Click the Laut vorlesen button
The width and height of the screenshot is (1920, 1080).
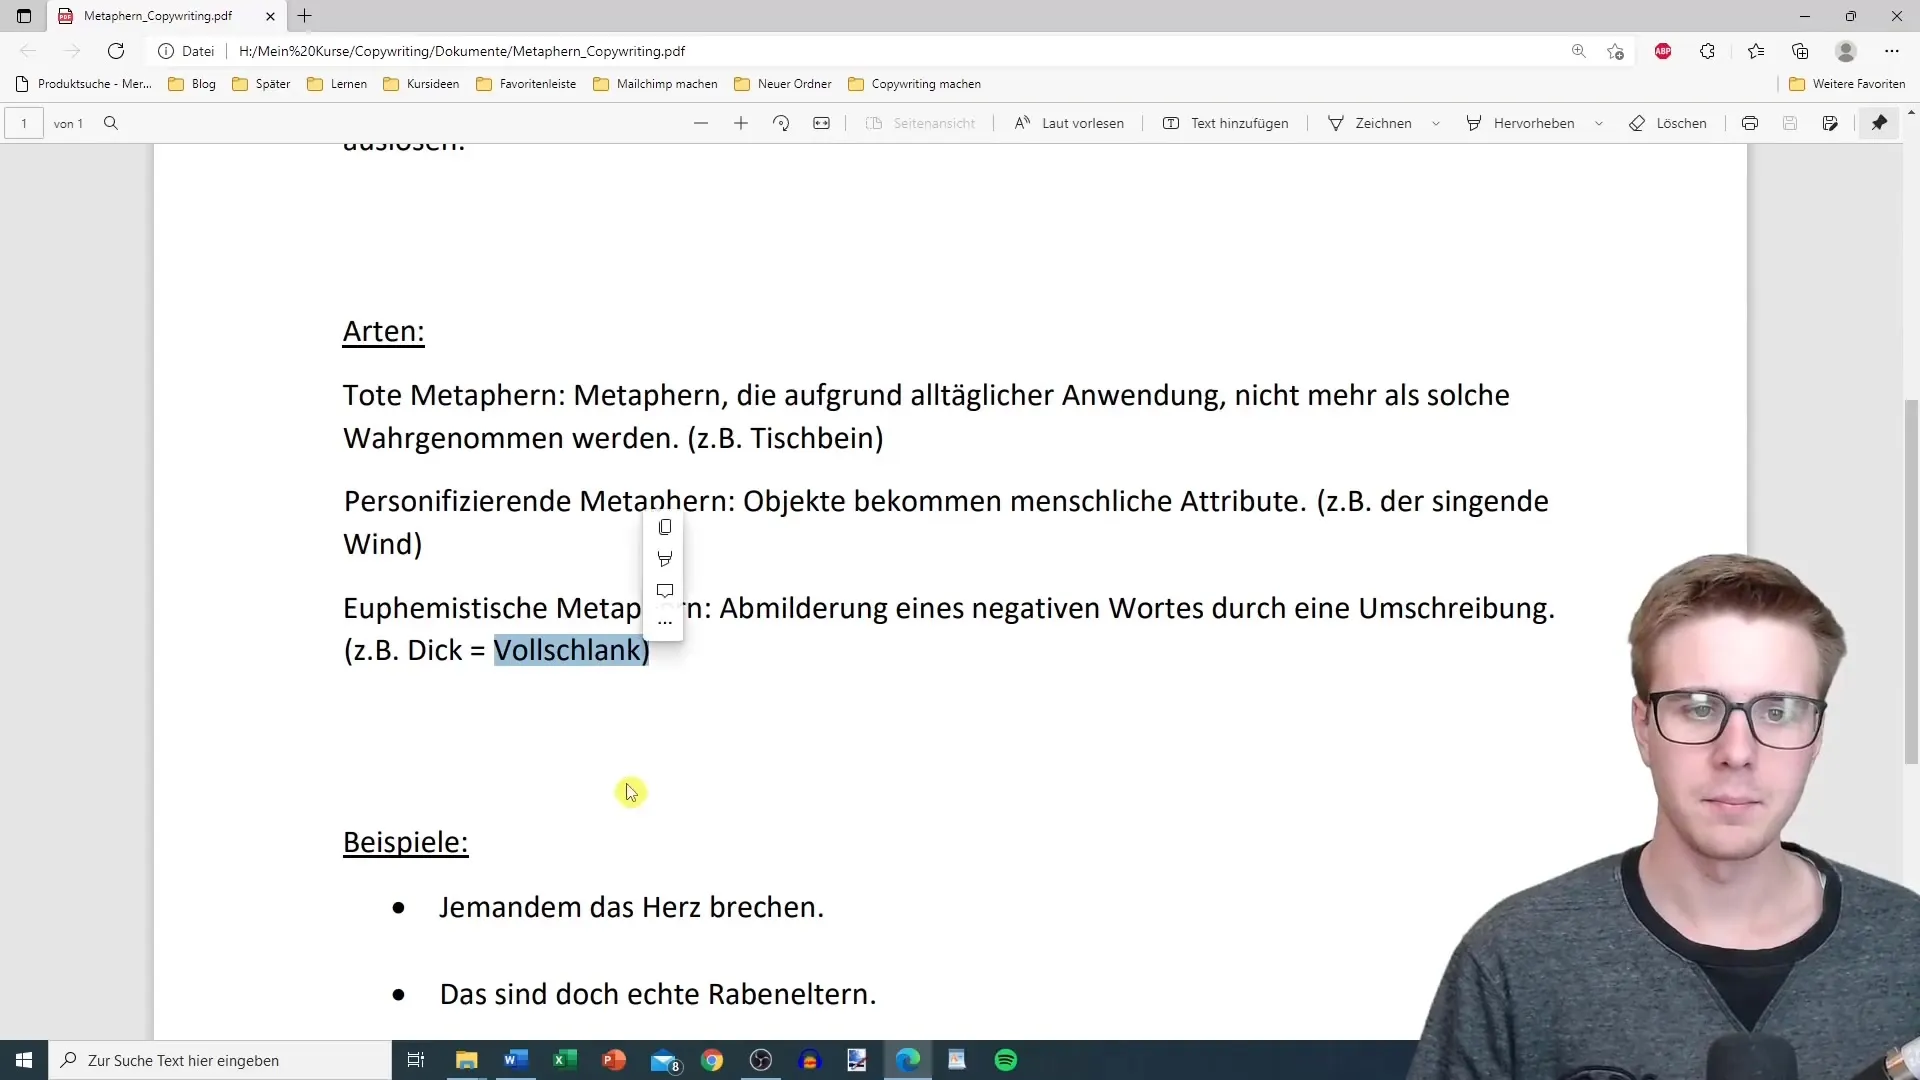coord(1069,123)
